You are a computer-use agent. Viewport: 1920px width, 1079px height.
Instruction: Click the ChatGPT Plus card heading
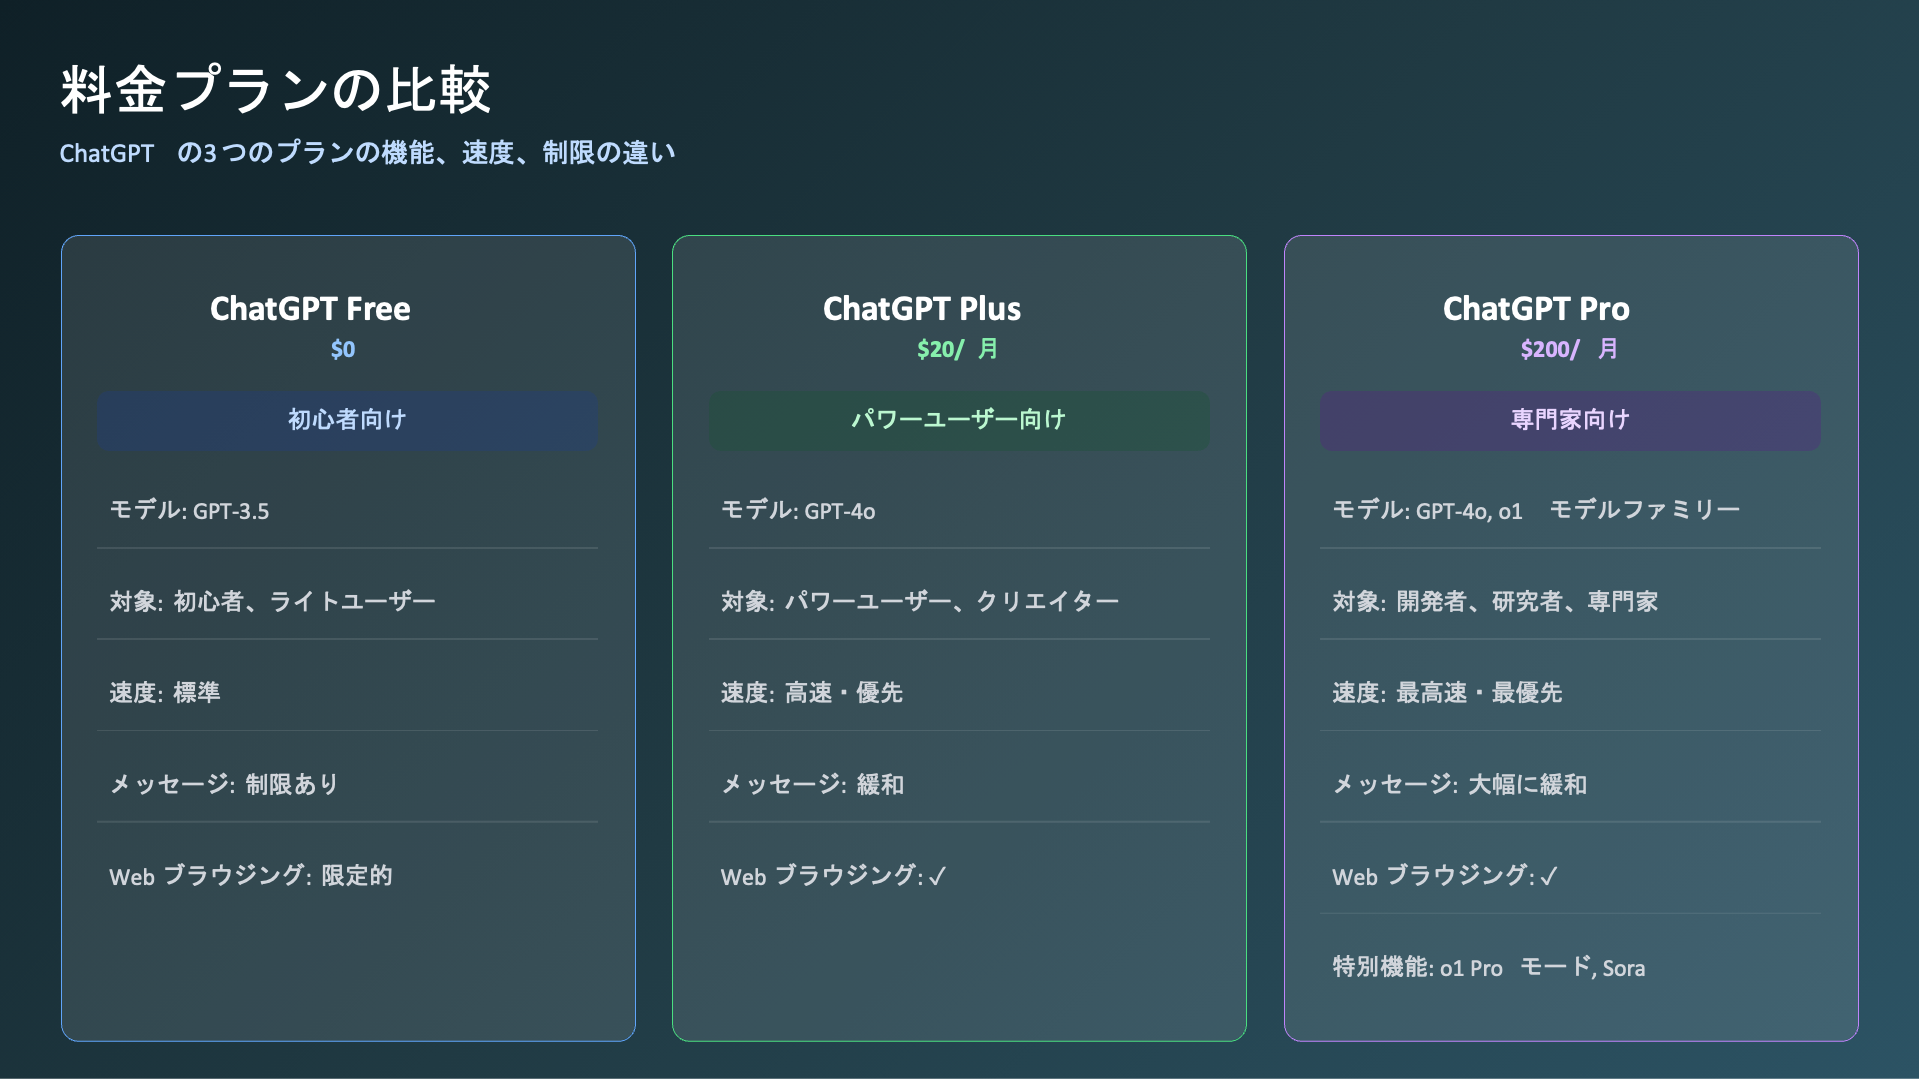point(922,309)
